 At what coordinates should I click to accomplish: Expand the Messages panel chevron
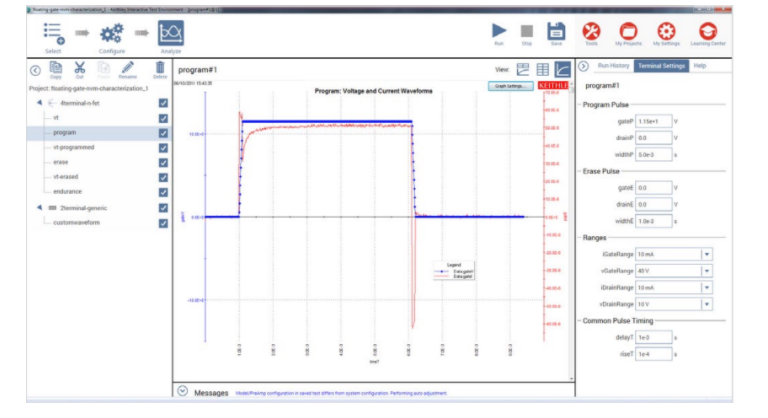click(x=183, y=391)
